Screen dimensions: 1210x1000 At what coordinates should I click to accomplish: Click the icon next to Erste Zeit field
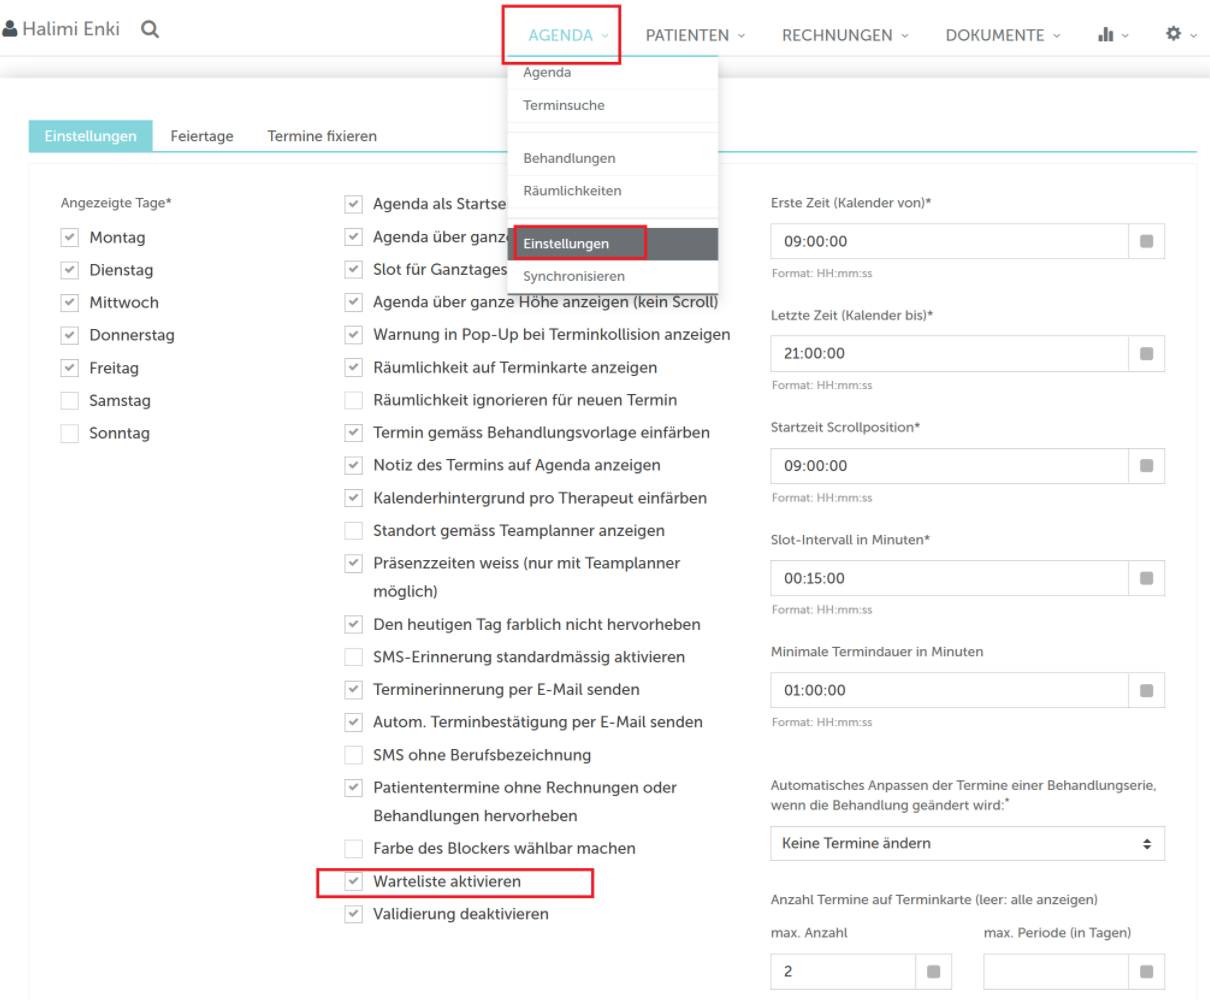[1147, 241]
